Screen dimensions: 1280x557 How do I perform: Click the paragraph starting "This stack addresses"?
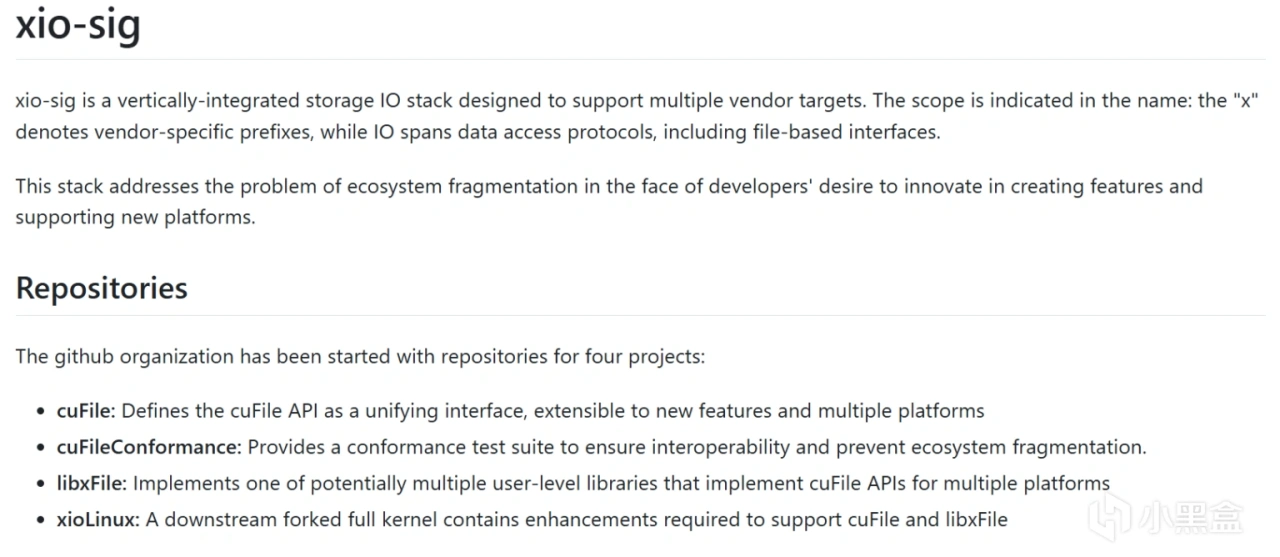click(x=609, y=201)
